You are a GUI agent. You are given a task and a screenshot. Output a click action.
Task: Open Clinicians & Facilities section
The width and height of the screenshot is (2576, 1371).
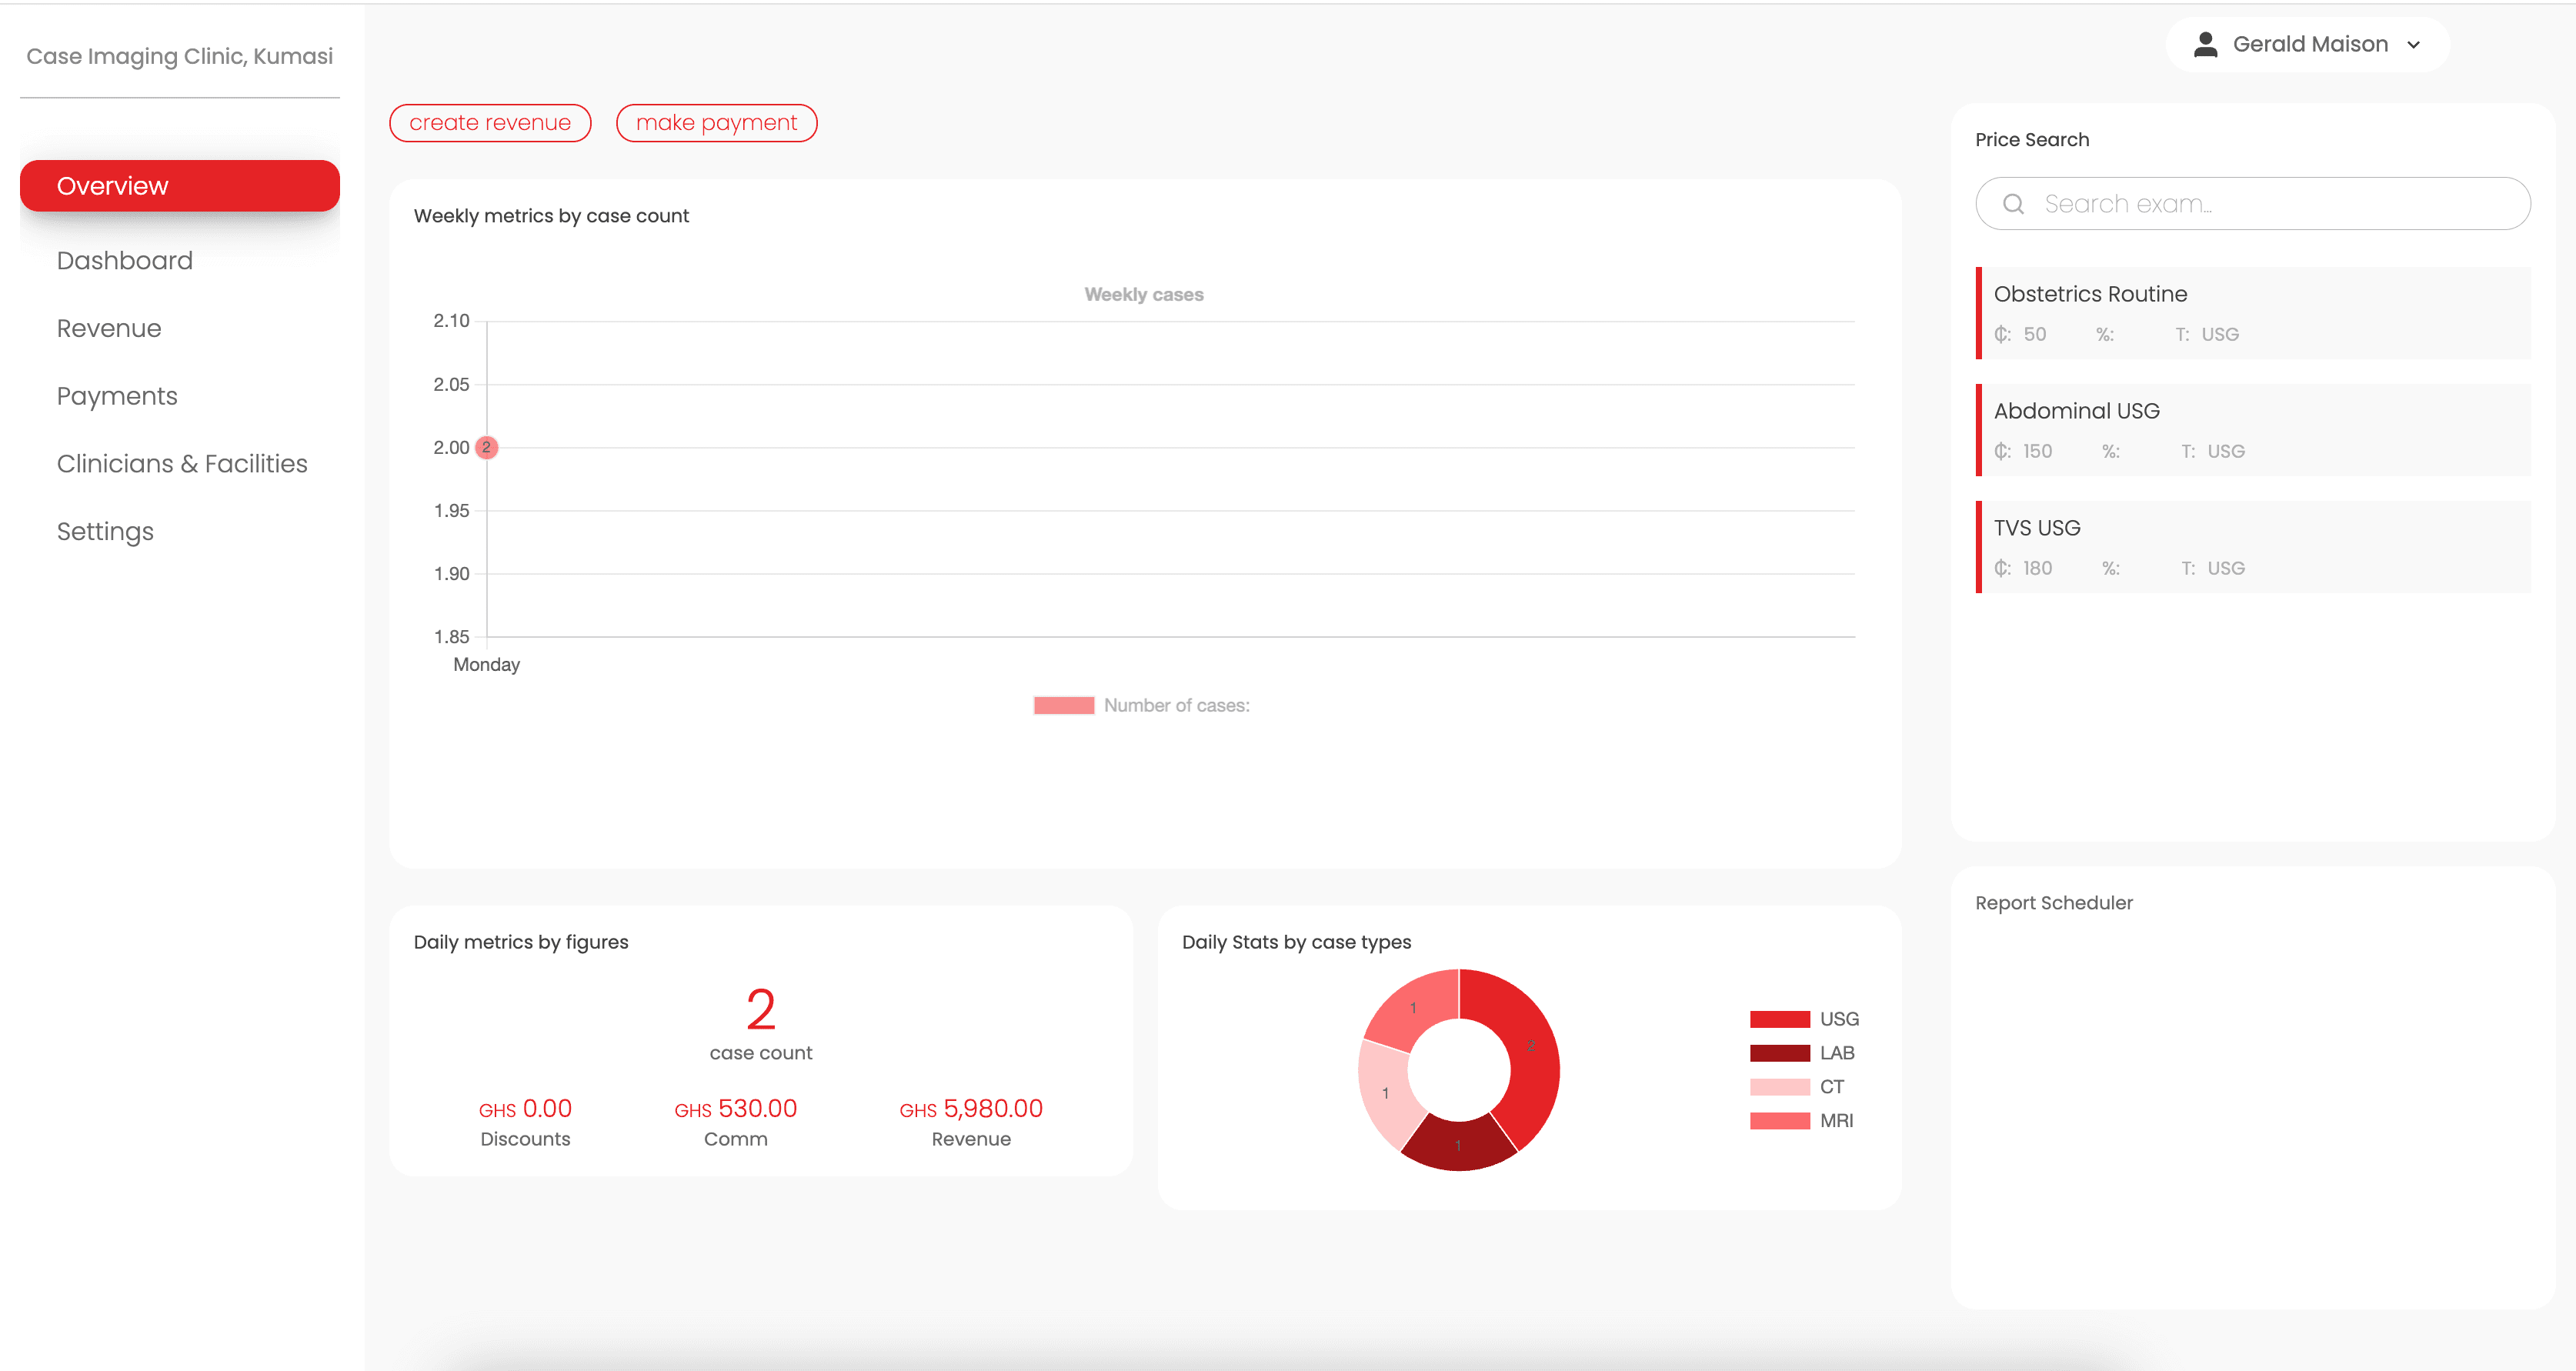tap(182, 464)
